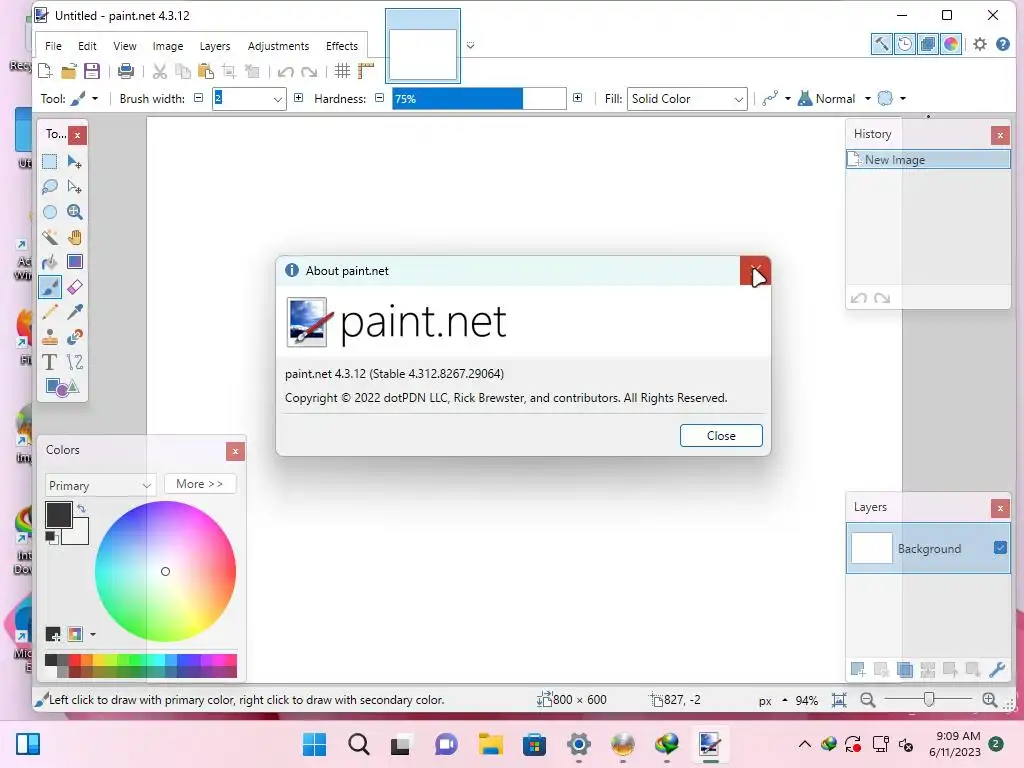Toggle the History window button
Image resolution: width=1024 pixels, height=768 pixels.
click(904, 44)
